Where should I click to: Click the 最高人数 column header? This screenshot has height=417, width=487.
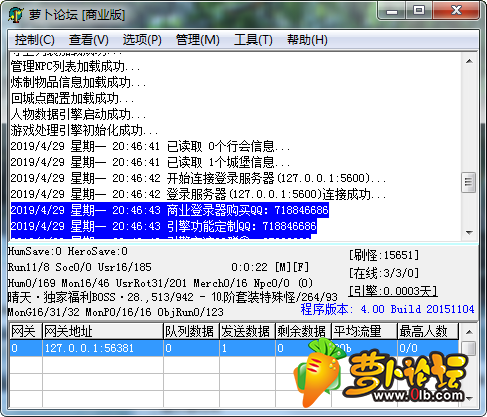coord(428,331)
